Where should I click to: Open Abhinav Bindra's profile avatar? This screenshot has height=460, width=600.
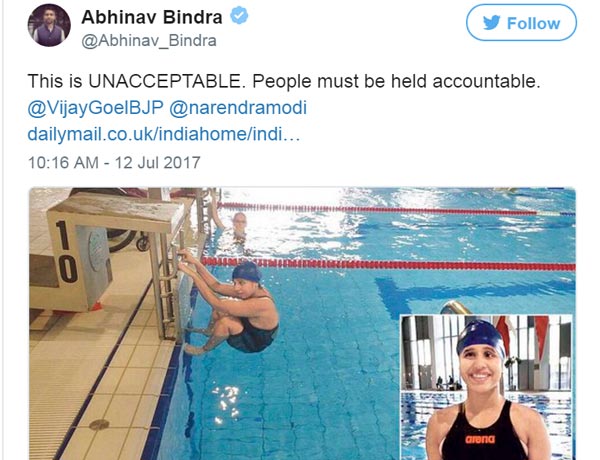[x=49, y=26]
